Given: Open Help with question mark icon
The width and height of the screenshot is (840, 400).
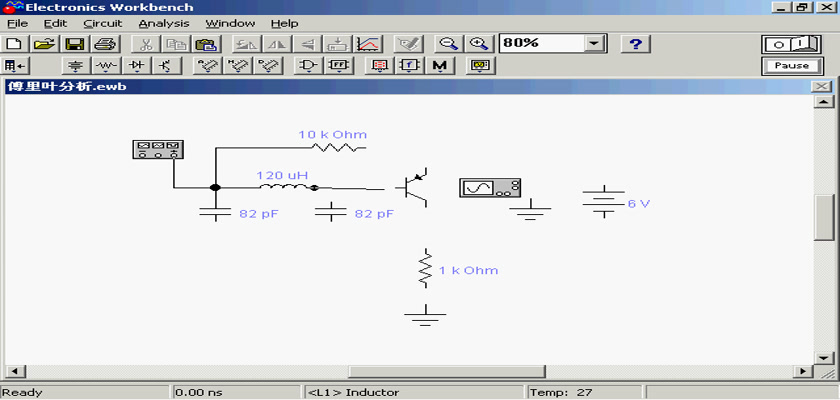Looking at the screenshot, I should point(635,44).
